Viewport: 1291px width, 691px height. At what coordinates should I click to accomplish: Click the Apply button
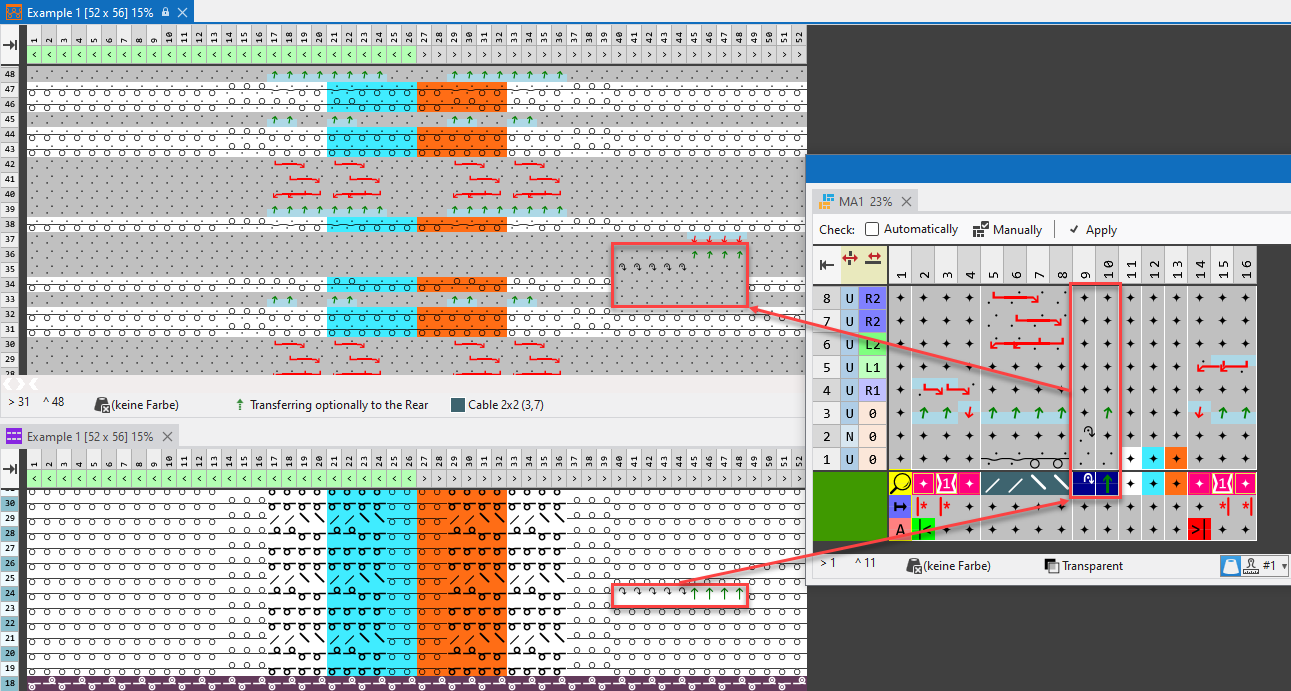click(1092, 229)
